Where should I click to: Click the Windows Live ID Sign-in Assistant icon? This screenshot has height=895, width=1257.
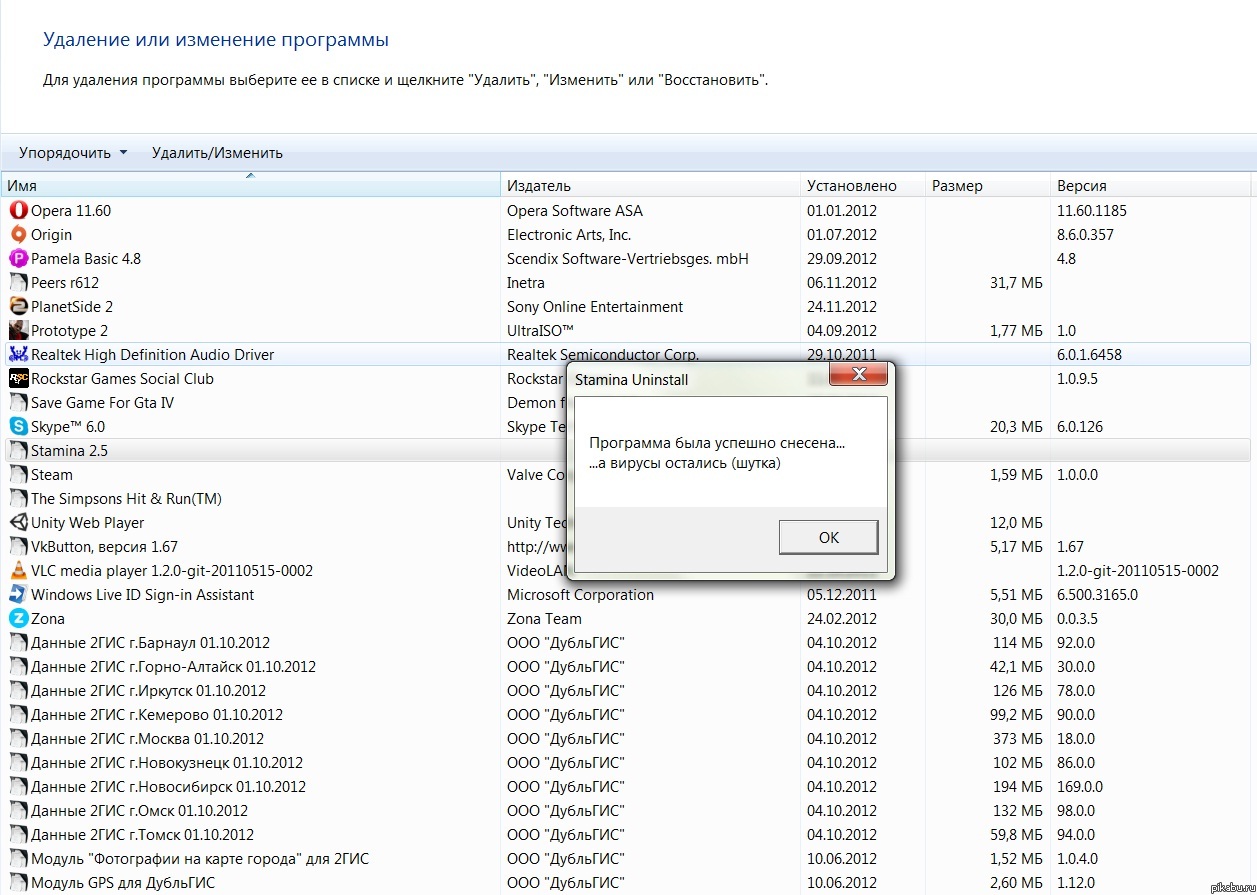coord(18,594)
